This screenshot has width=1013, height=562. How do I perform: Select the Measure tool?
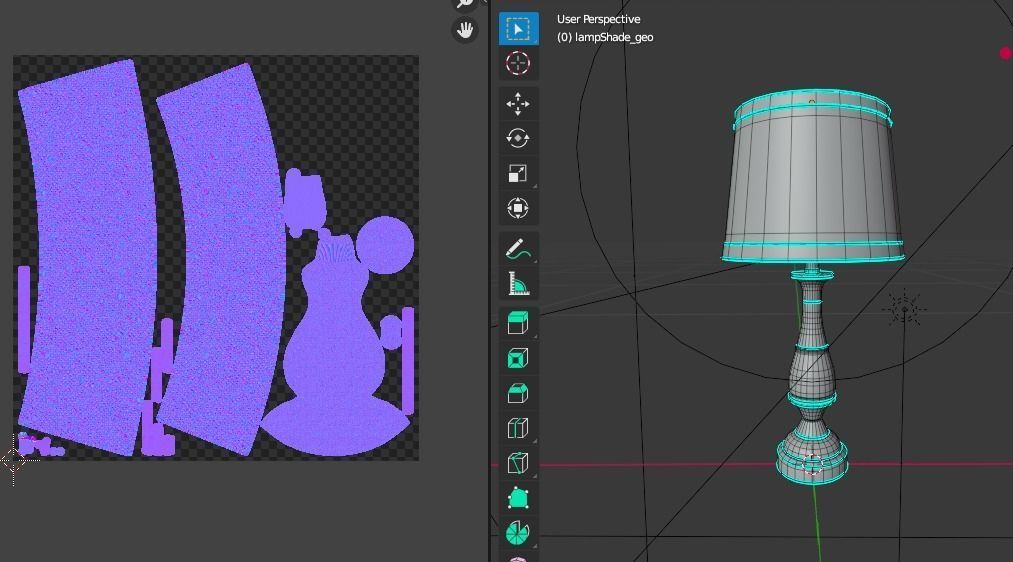coord(518,284)
